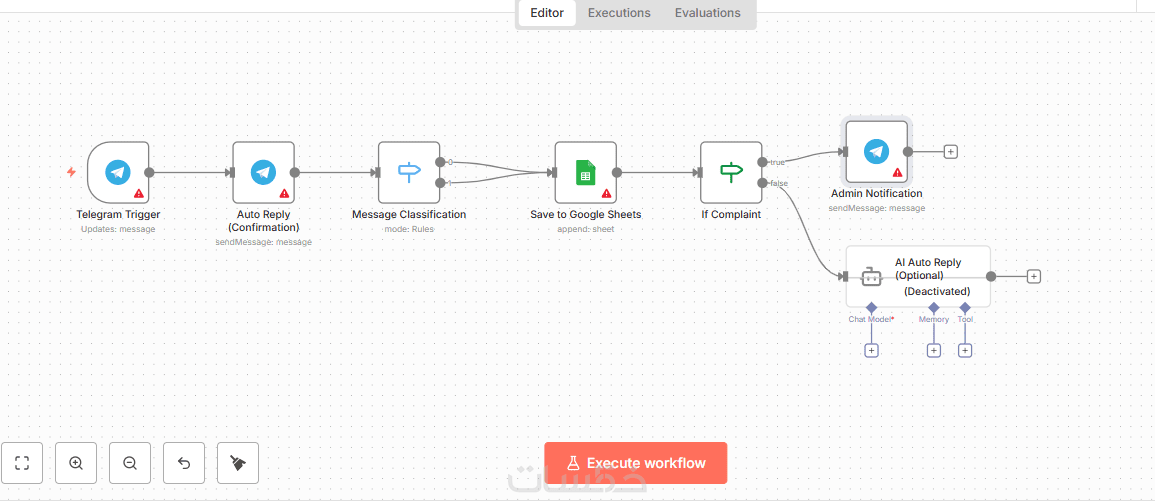
Task: Select the Telegram Trigger node icon
Action: [118, 172]
